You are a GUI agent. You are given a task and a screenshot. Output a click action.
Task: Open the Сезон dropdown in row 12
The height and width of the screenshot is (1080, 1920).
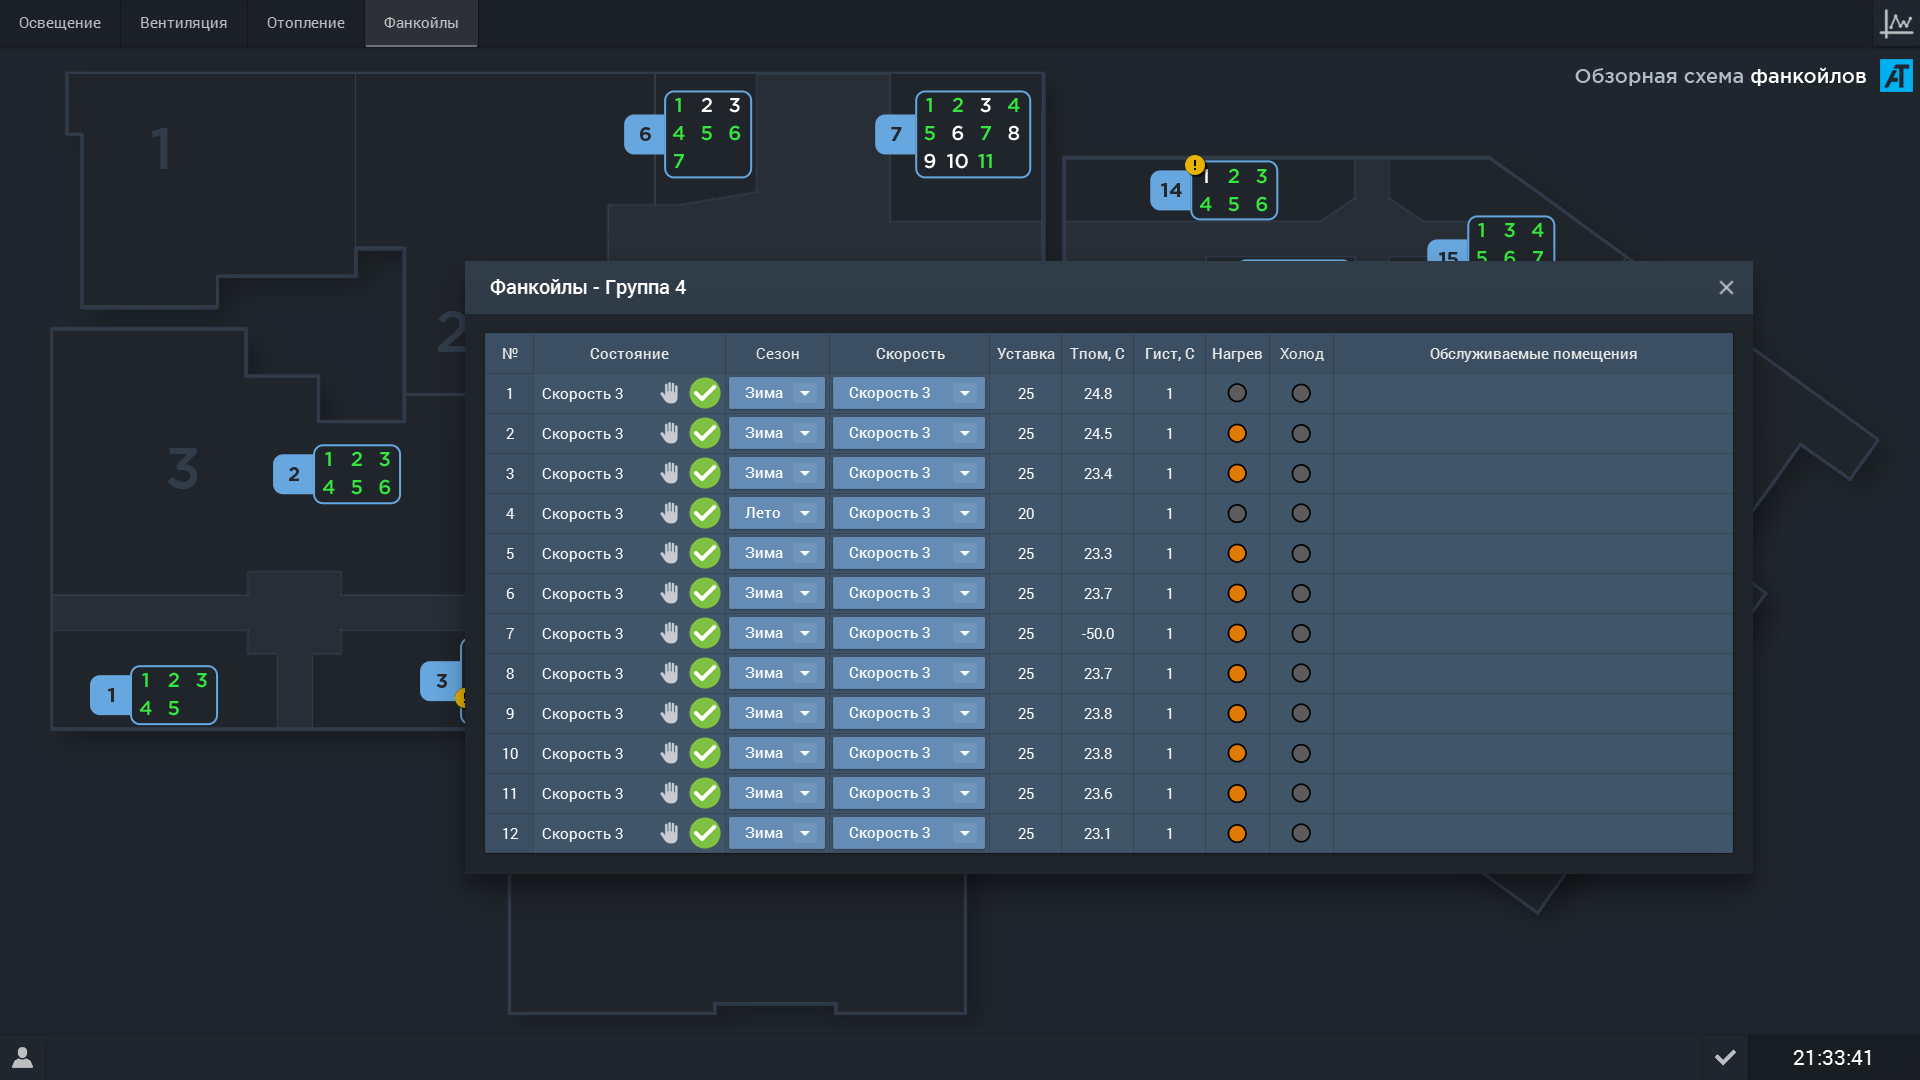click(x=777, y=833)
